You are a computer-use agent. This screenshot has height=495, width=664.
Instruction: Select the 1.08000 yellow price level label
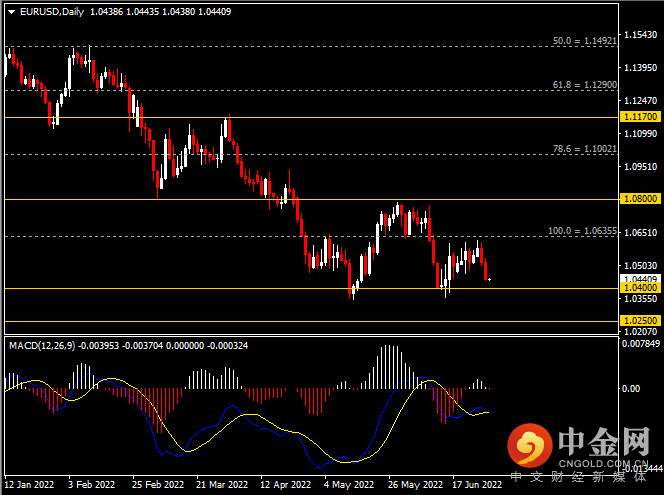coord(640,199)
